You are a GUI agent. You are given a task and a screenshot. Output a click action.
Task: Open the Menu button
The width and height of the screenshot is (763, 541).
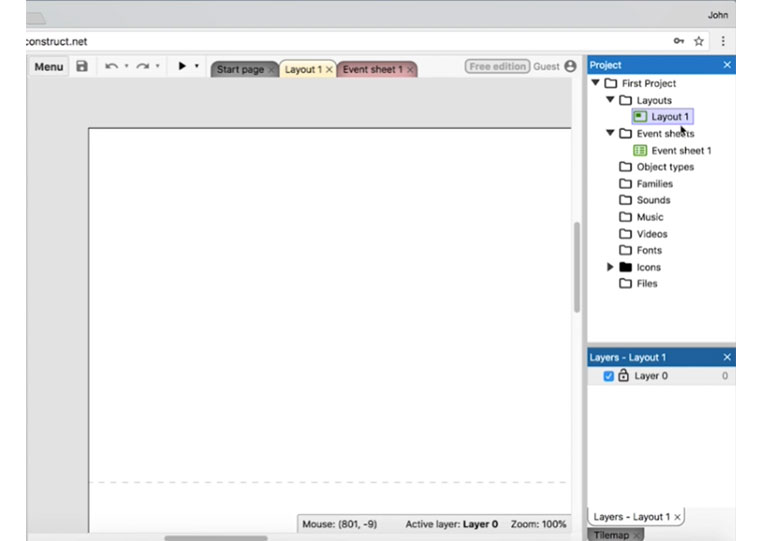click(x=49, y=67)
